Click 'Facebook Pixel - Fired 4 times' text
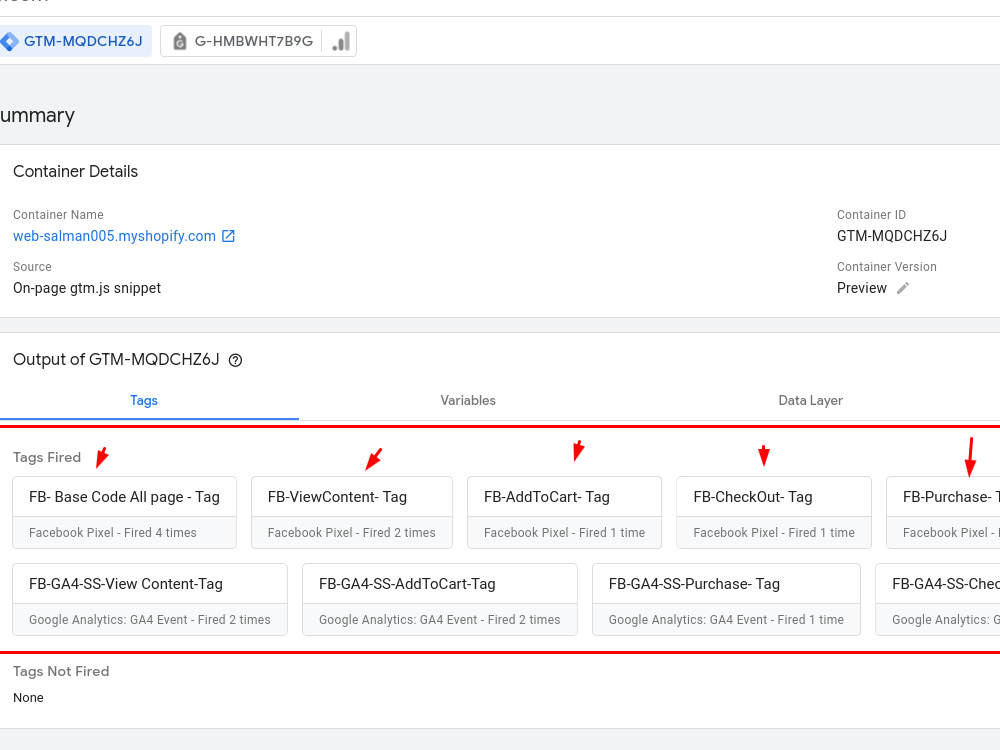Image resolution: width=1000 pixels, height=750 pixels. click(113, 533)
